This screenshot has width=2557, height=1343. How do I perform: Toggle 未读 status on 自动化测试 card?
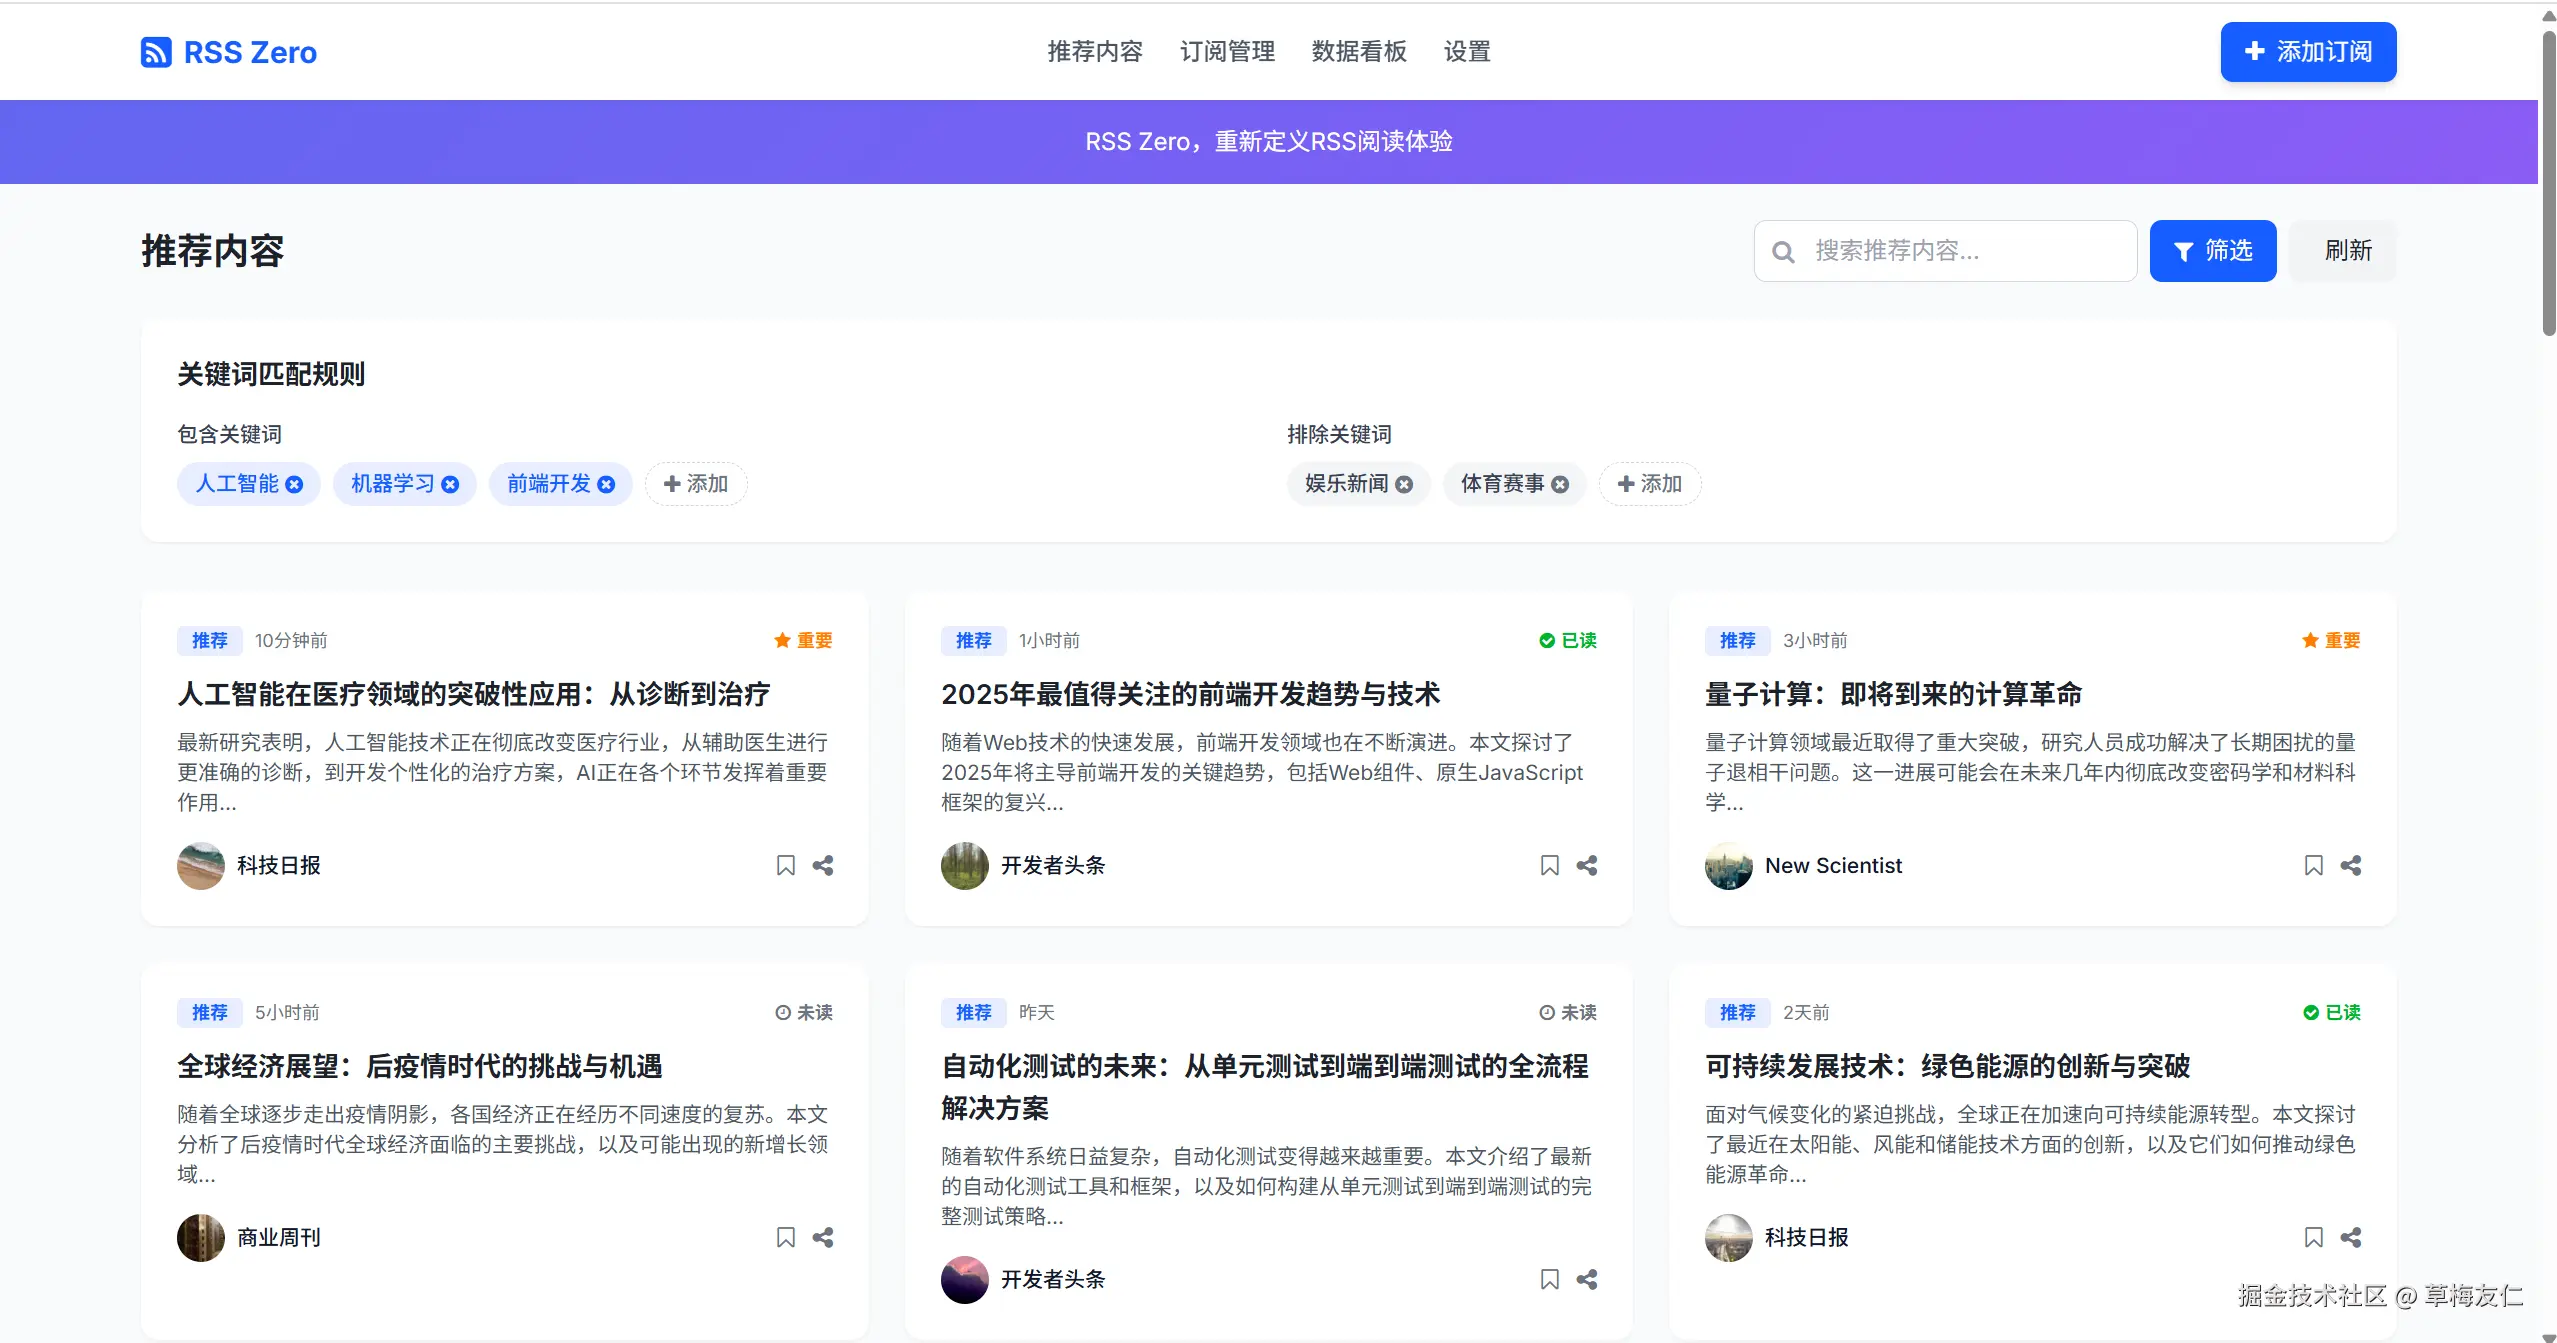point(1567,1012)
